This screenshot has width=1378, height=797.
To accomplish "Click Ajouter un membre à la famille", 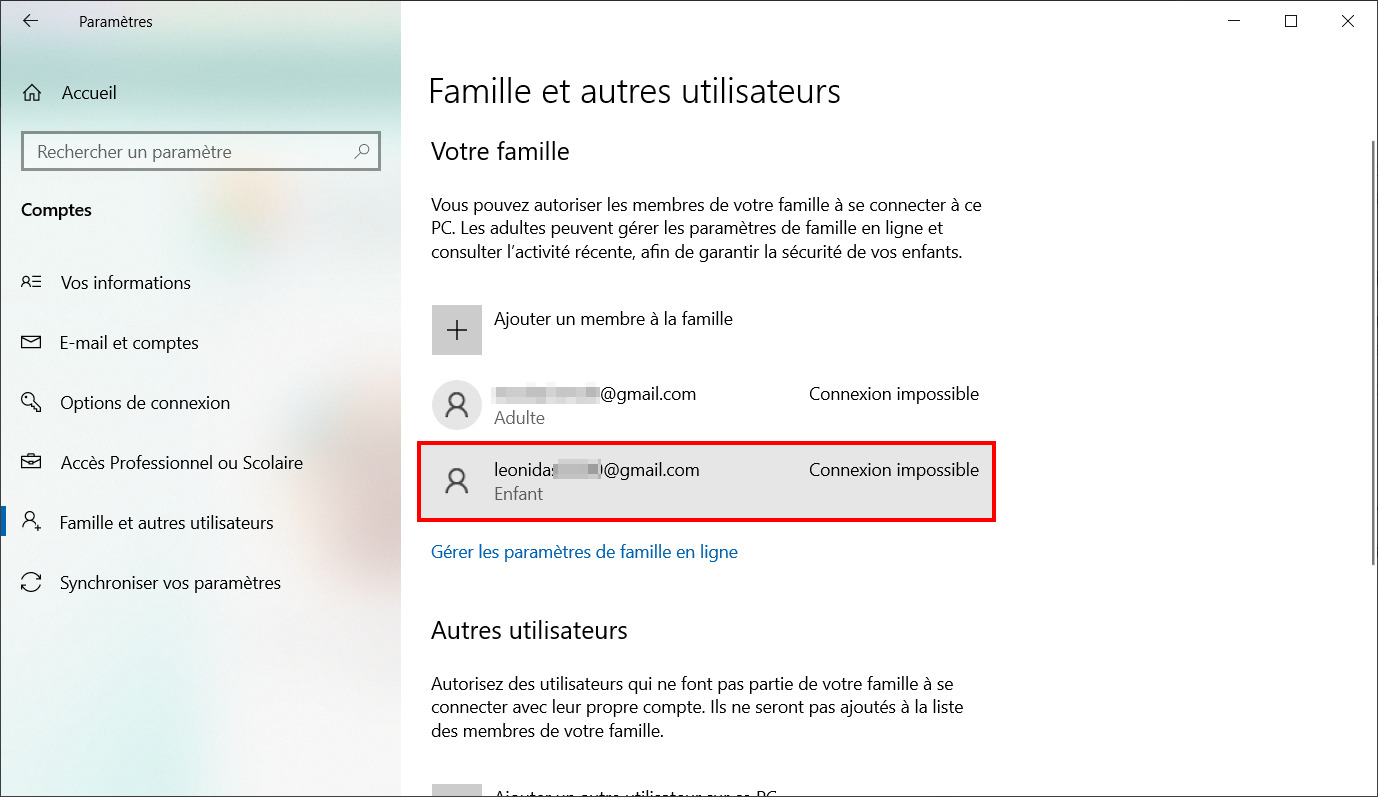I will [x=613, y=319].
